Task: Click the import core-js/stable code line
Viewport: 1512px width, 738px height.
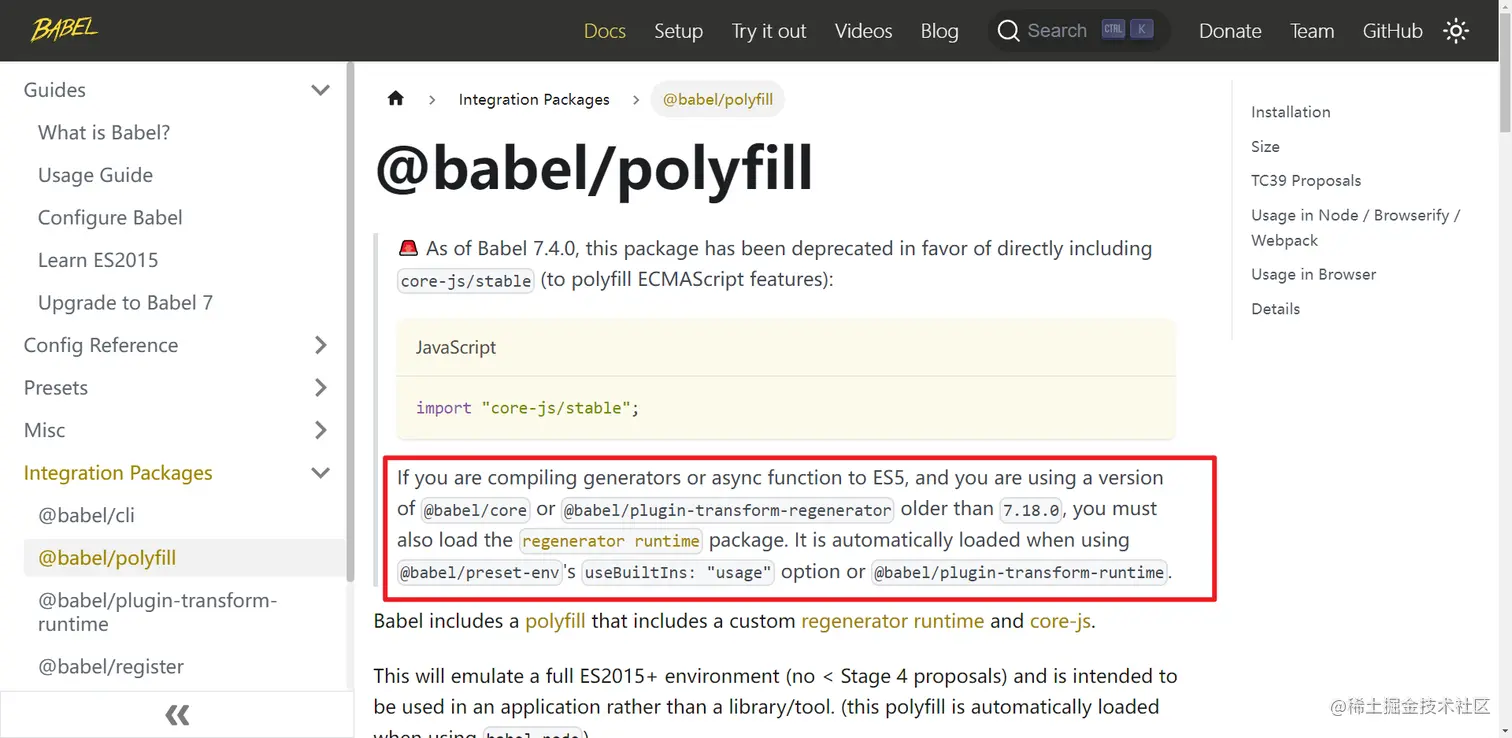Action: (527, 408)
